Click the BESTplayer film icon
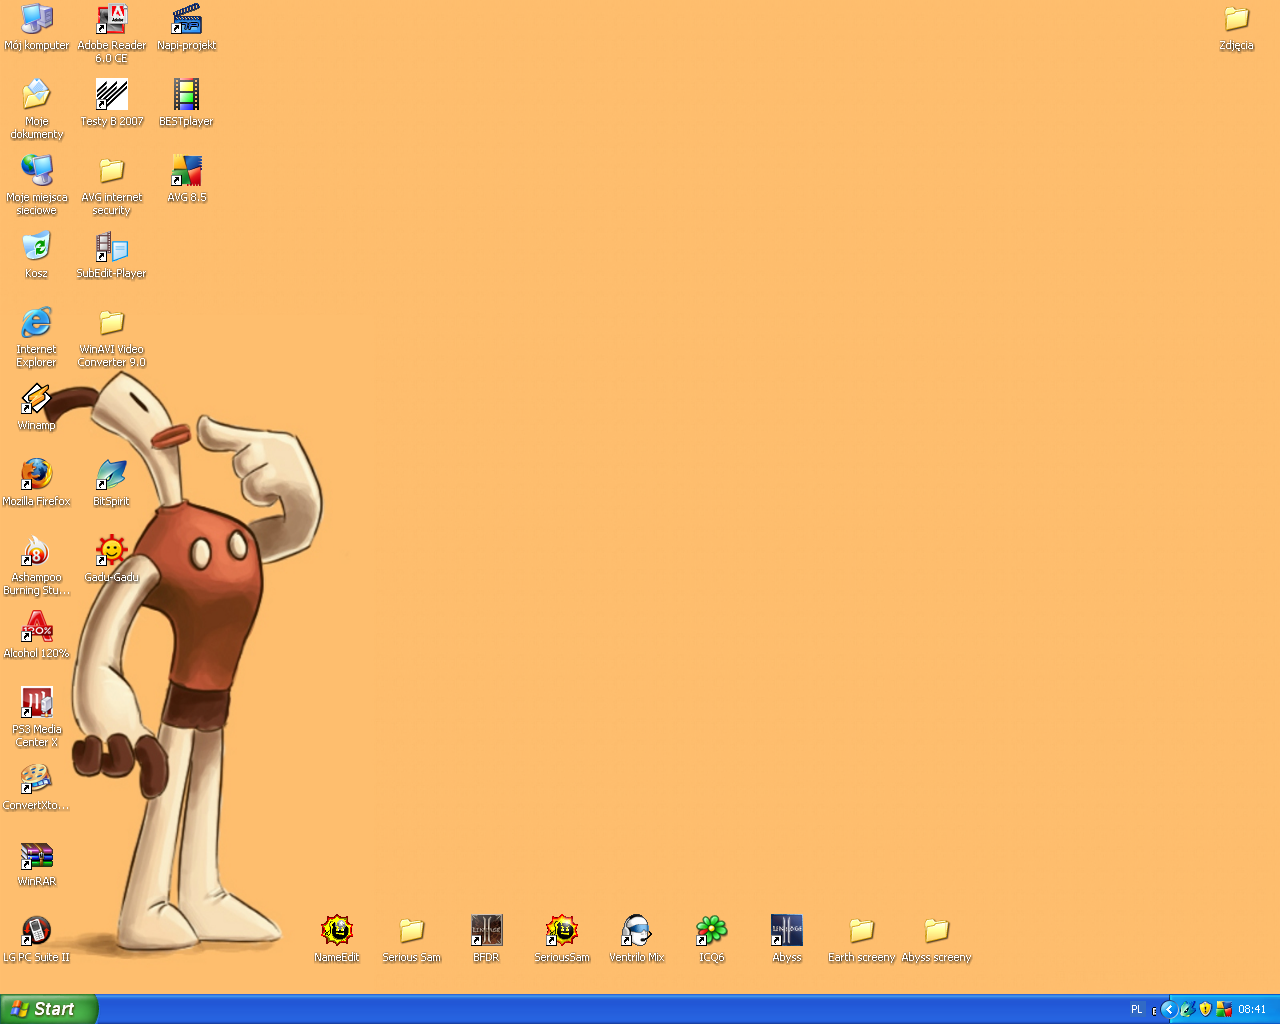Viewport: 1280px width, 1024px height. tap(186, 95)
